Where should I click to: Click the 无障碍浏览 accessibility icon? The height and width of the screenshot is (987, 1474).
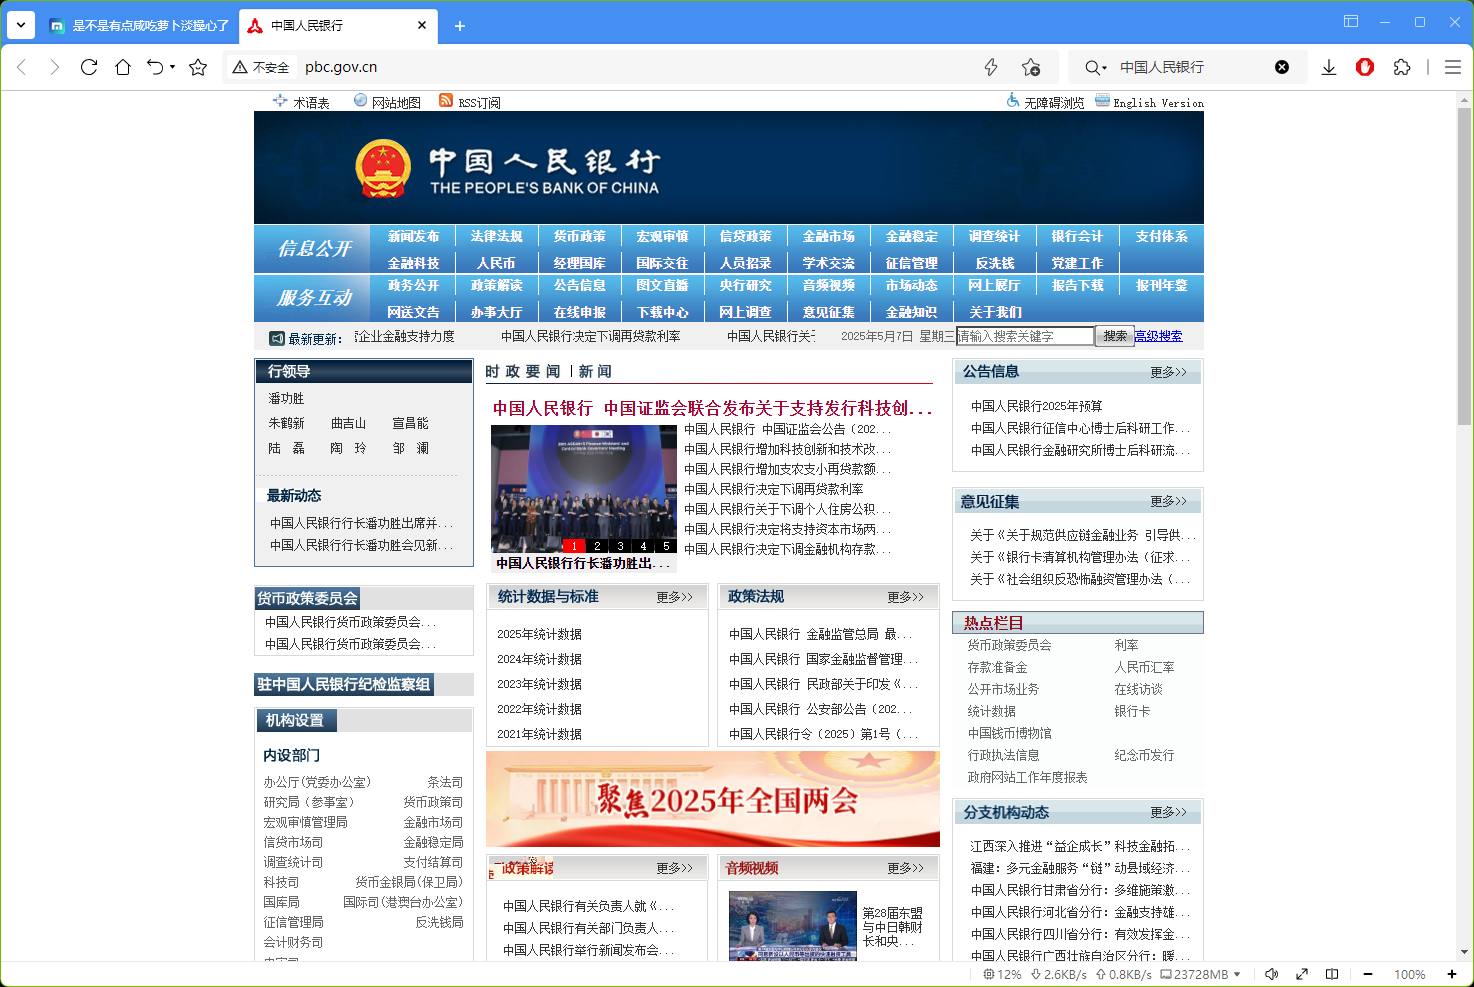(x=1013, y=100)
